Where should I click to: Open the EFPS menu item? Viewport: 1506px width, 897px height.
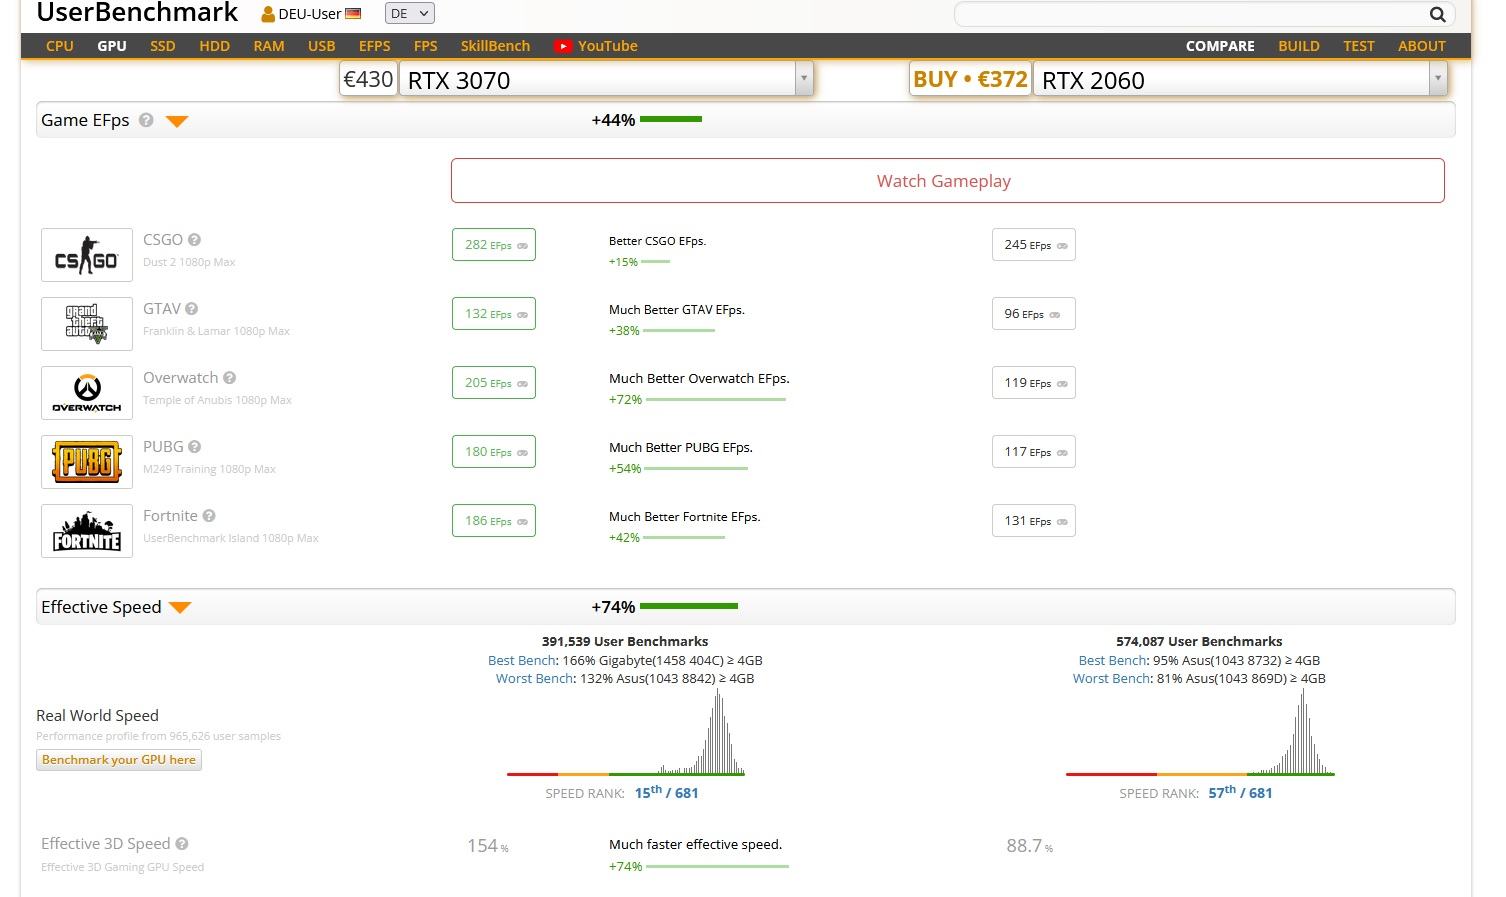click(x=375, y=46)
